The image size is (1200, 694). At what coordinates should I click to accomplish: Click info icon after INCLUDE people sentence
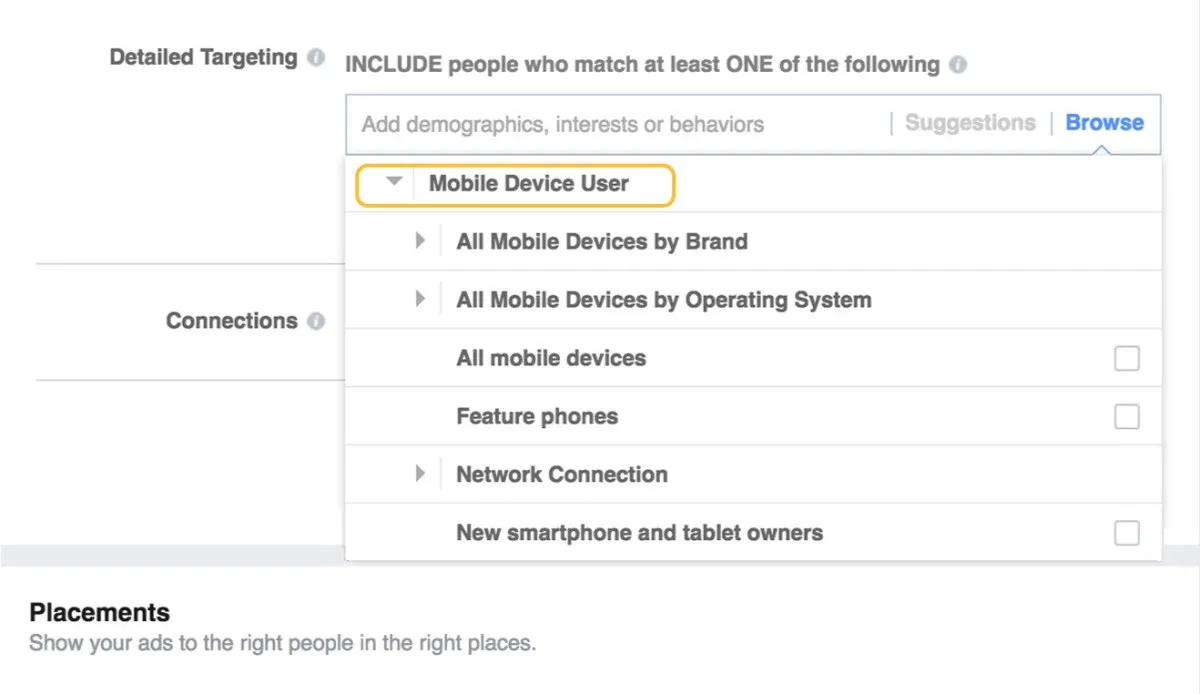tap(958, 65)
